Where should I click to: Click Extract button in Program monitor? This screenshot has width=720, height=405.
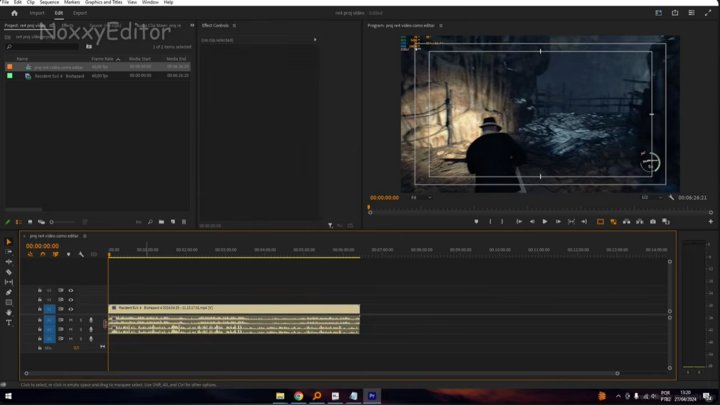point(640,221)
